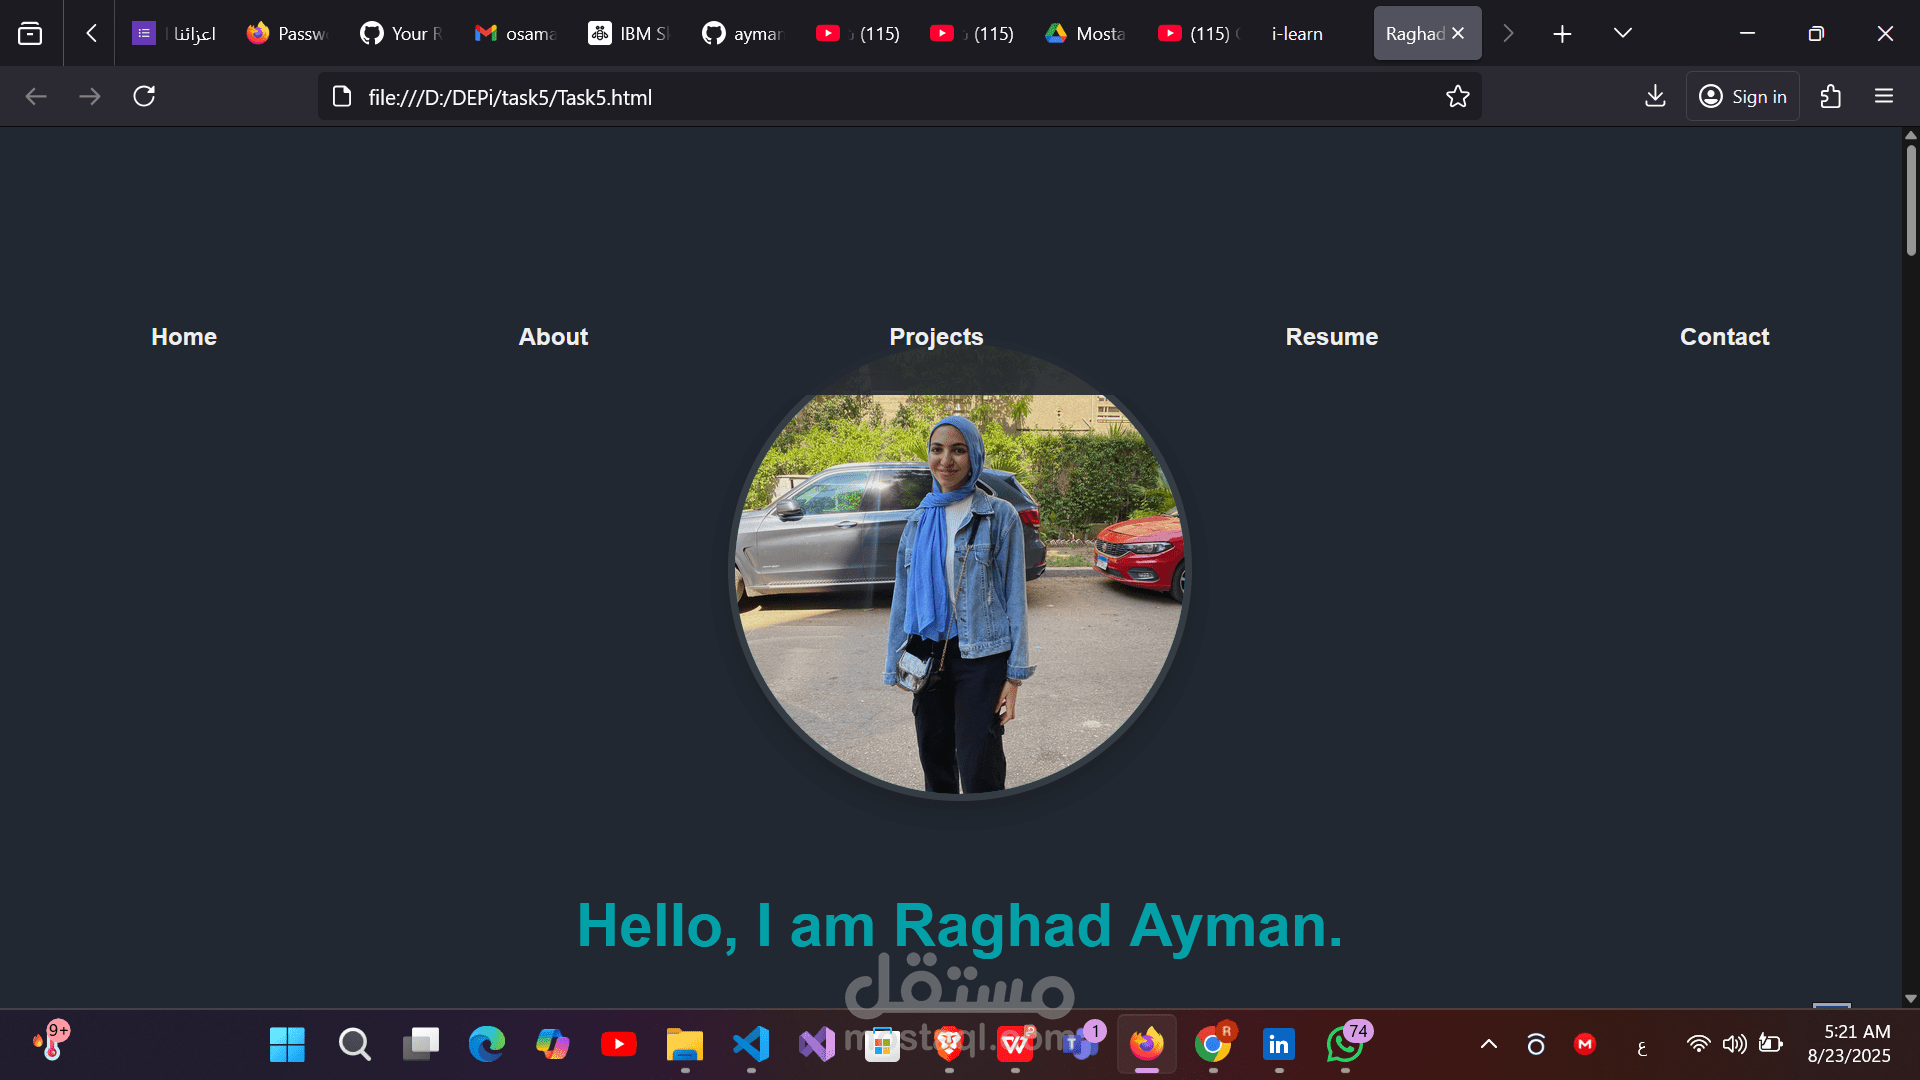Click the page info icon in address bar
Image resolution: width=1920 pixels, height=1080 pixels.
tap(341, 96)
